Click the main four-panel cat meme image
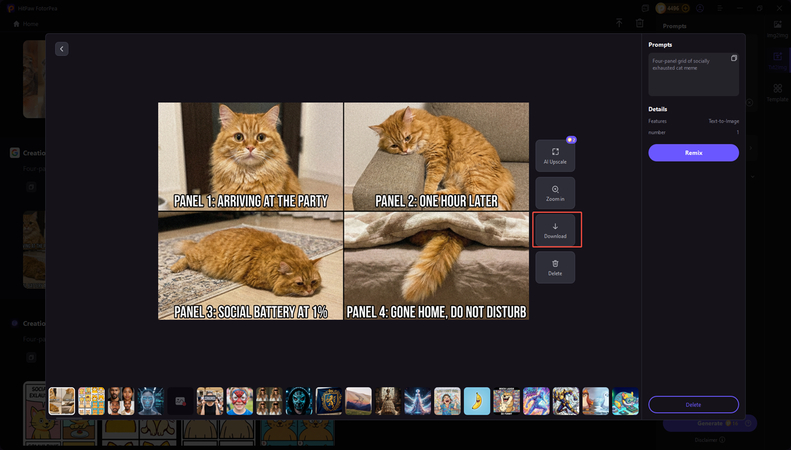The image size is (791, 450). coord(344,211)
